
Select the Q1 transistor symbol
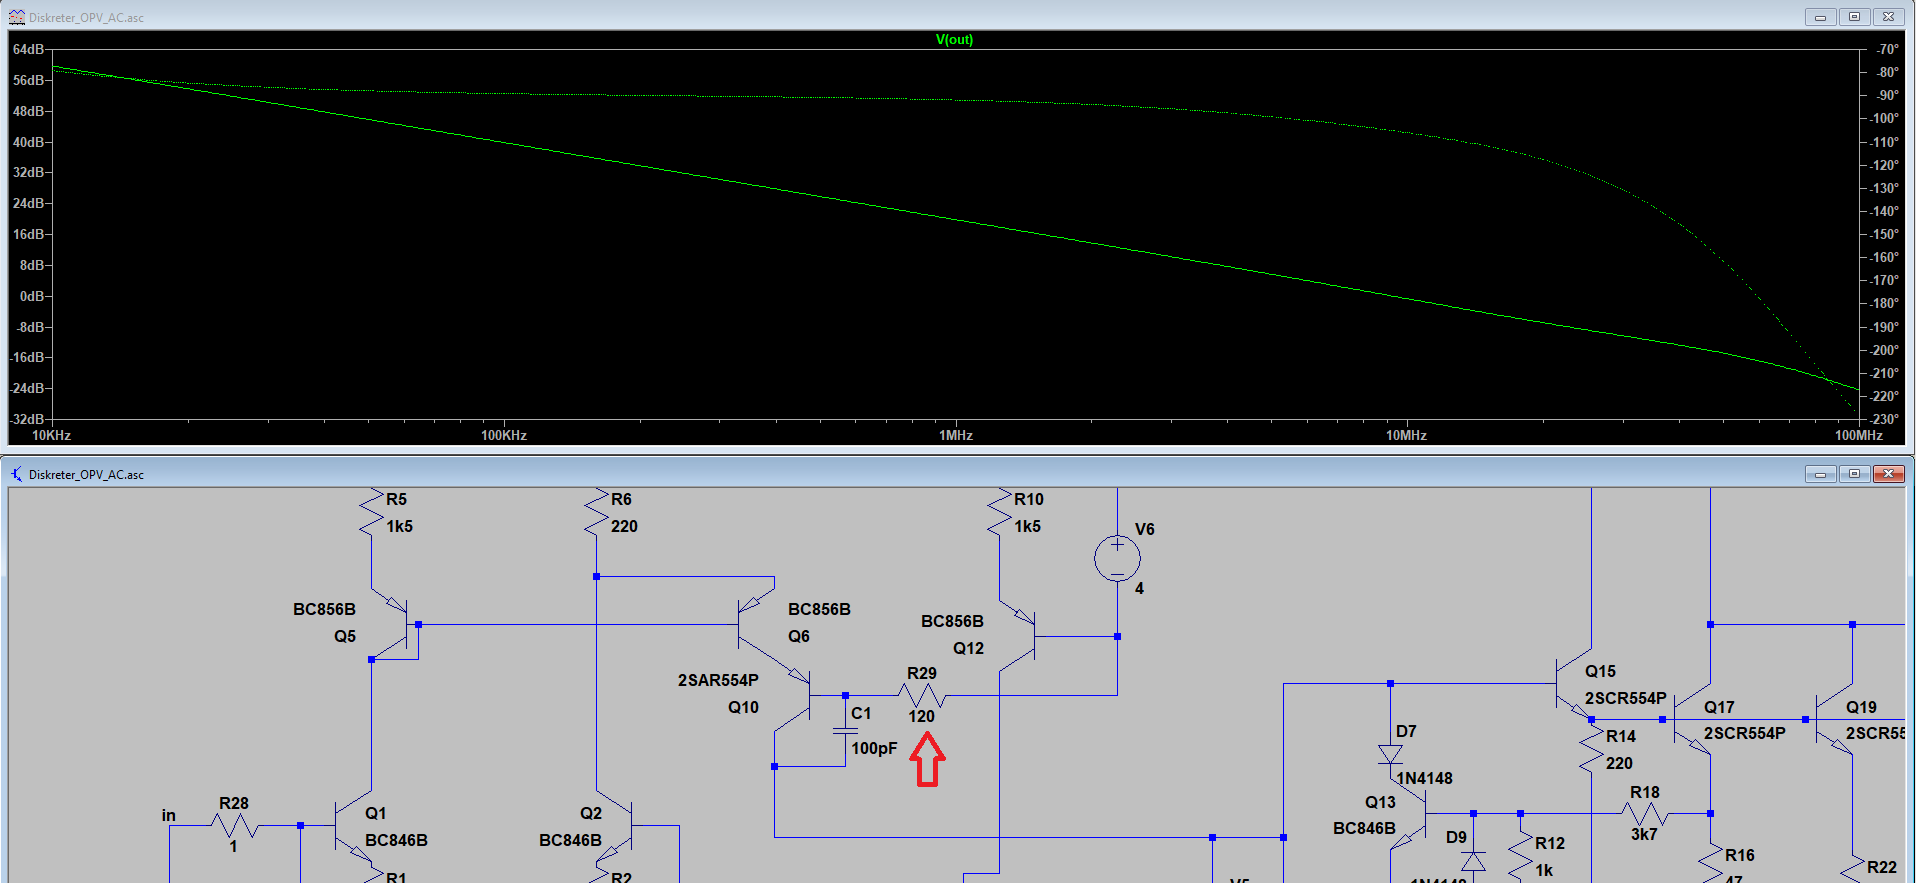pyautogui.click(x=352, y=826)
